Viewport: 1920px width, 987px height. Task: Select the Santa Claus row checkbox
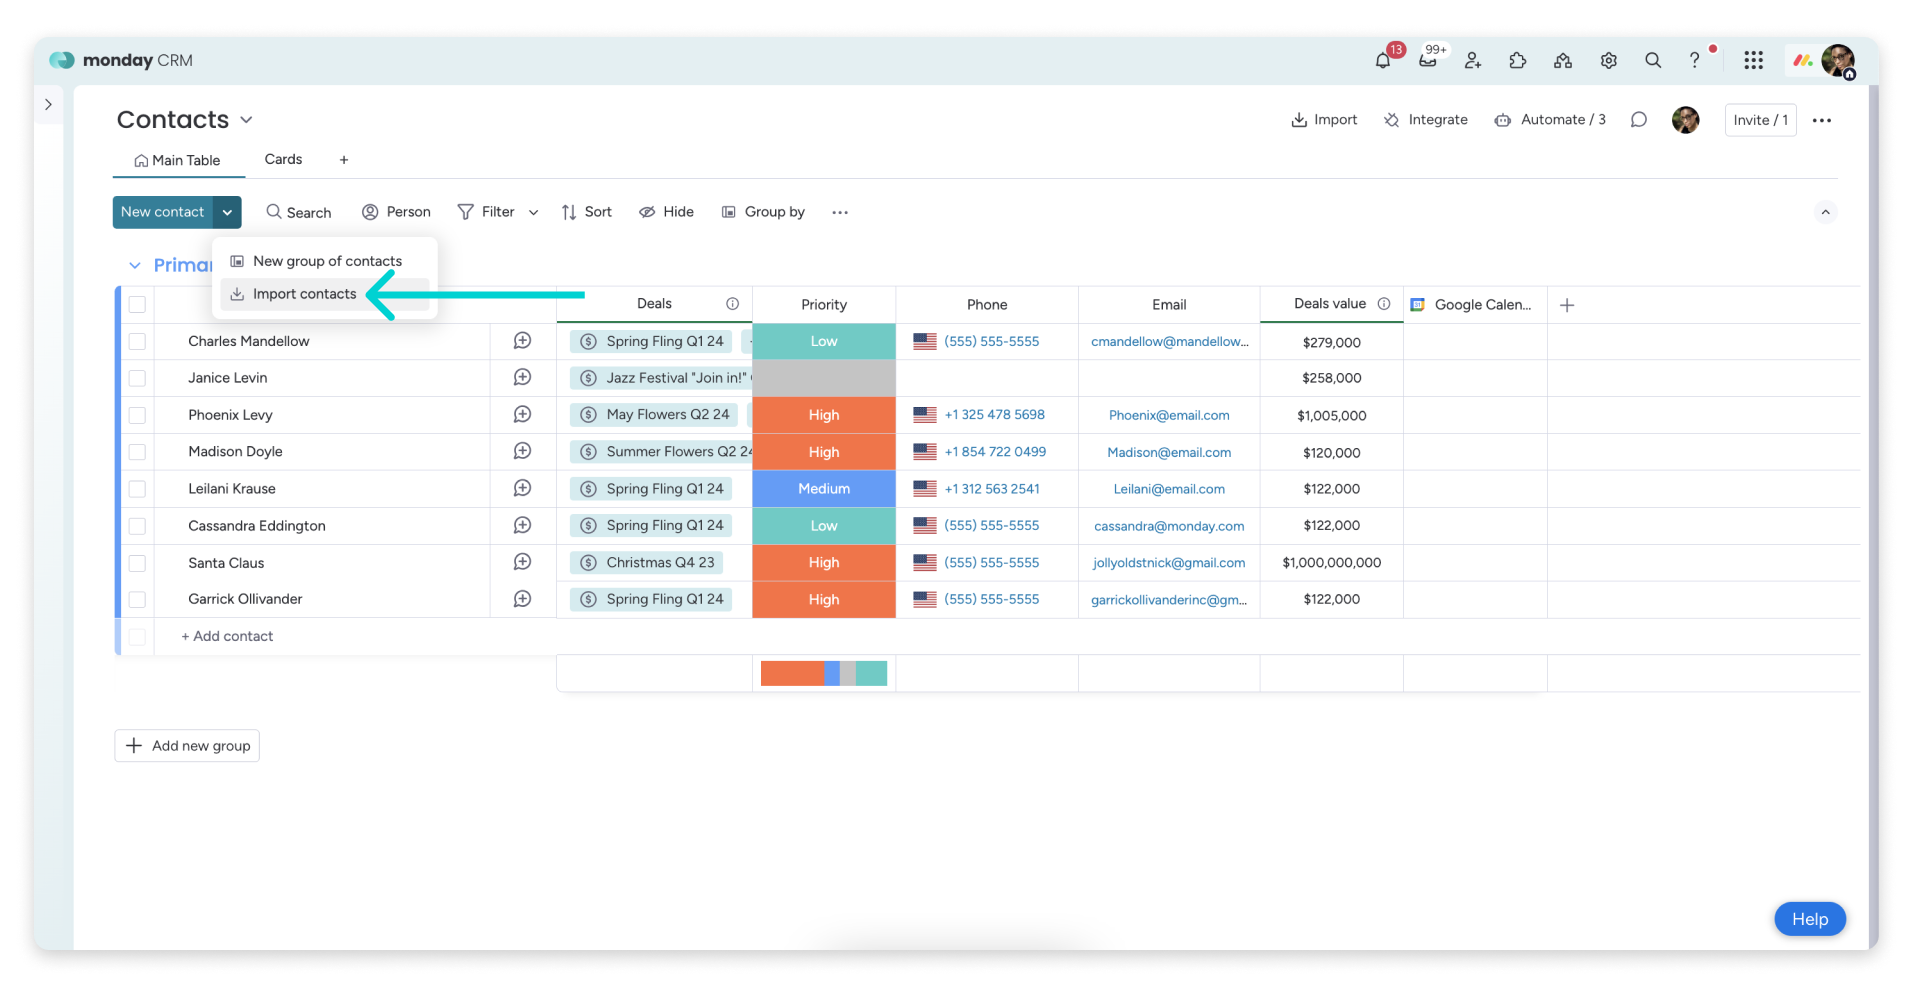(137, 563)
